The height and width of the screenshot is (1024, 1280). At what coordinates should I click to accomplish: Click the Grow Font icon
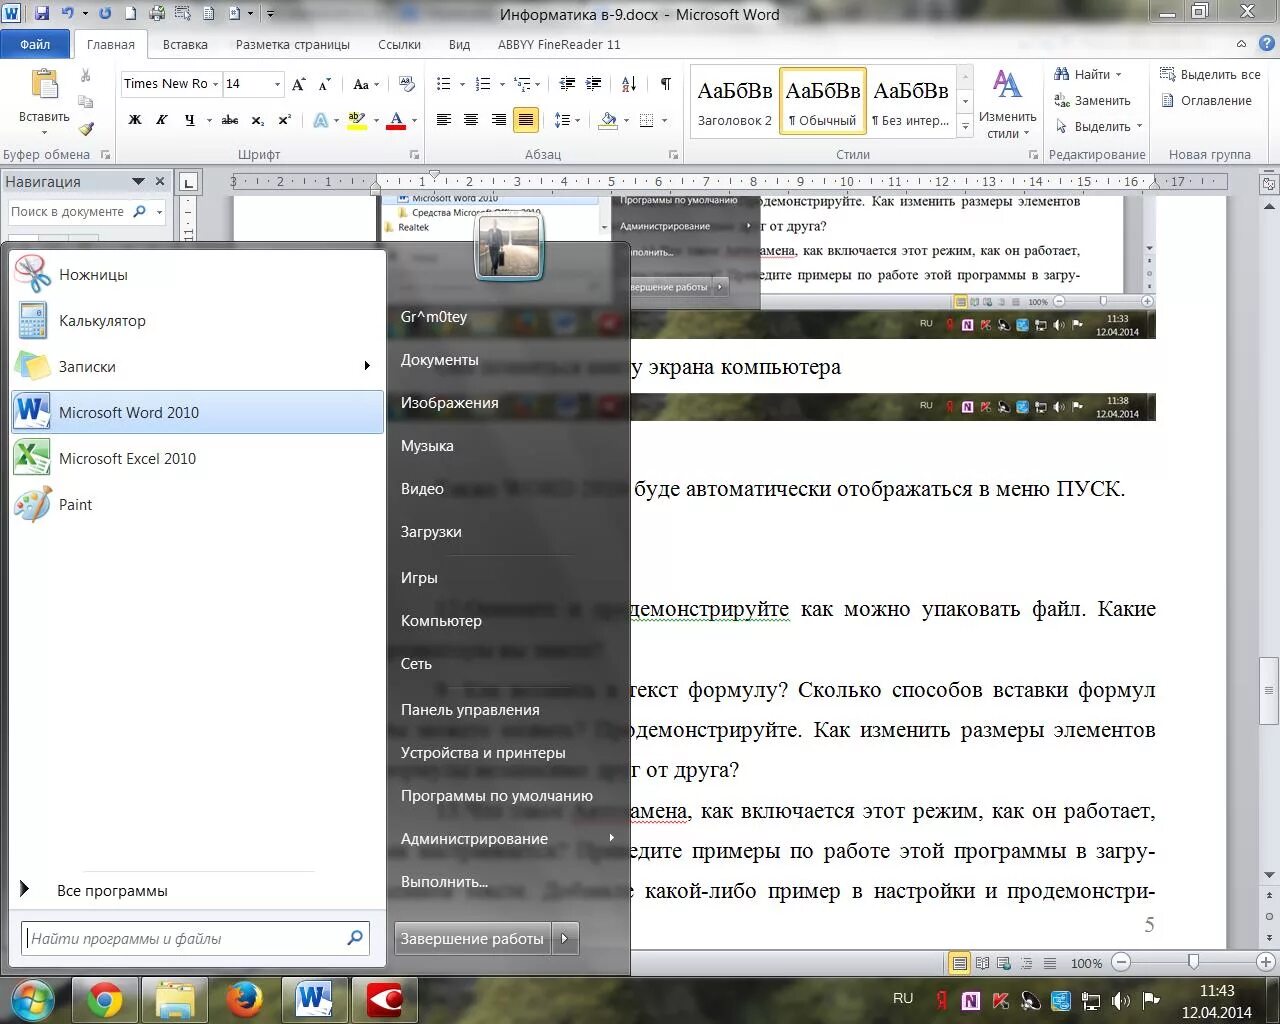[x=298, y=85]
